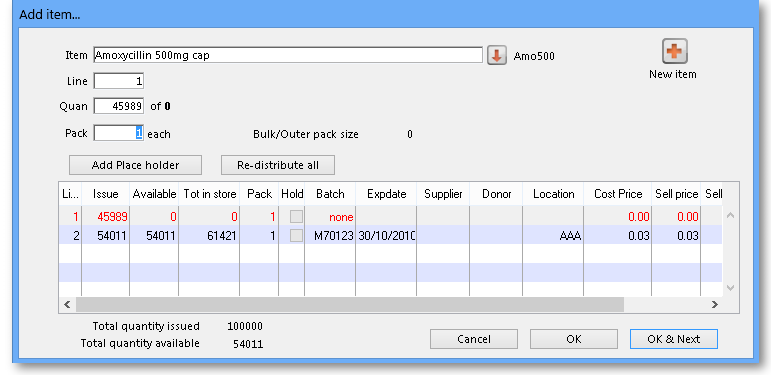Toggle Hold checkbox for placeholder line 1
The image size is (771, 375).
point(297,217)
